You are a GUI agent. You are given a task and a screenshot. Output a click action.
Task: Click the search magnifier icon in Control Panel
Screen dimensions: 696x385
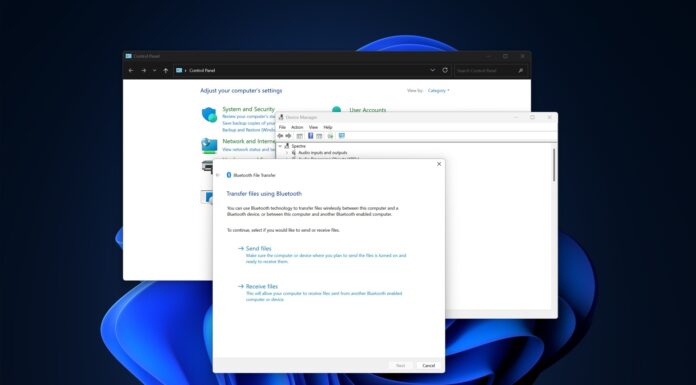(x=521, y=70)
